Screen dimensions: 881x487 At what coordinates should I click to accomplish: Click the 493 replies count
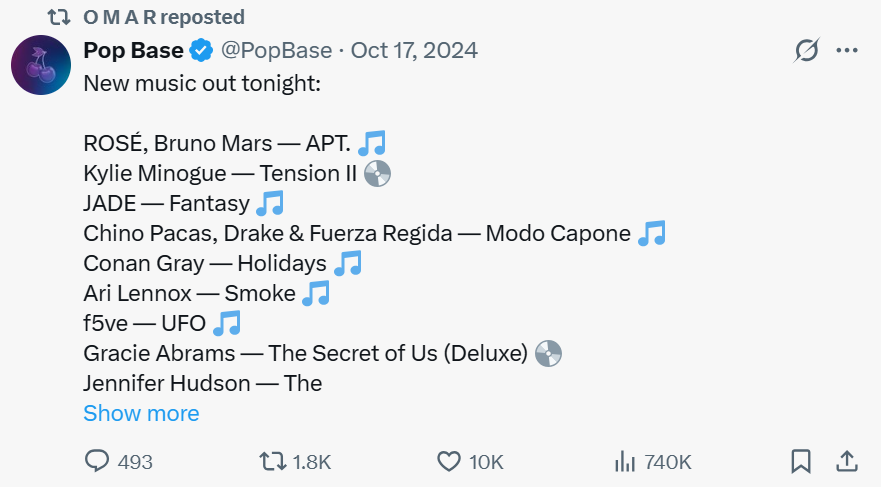coord(135,462)
